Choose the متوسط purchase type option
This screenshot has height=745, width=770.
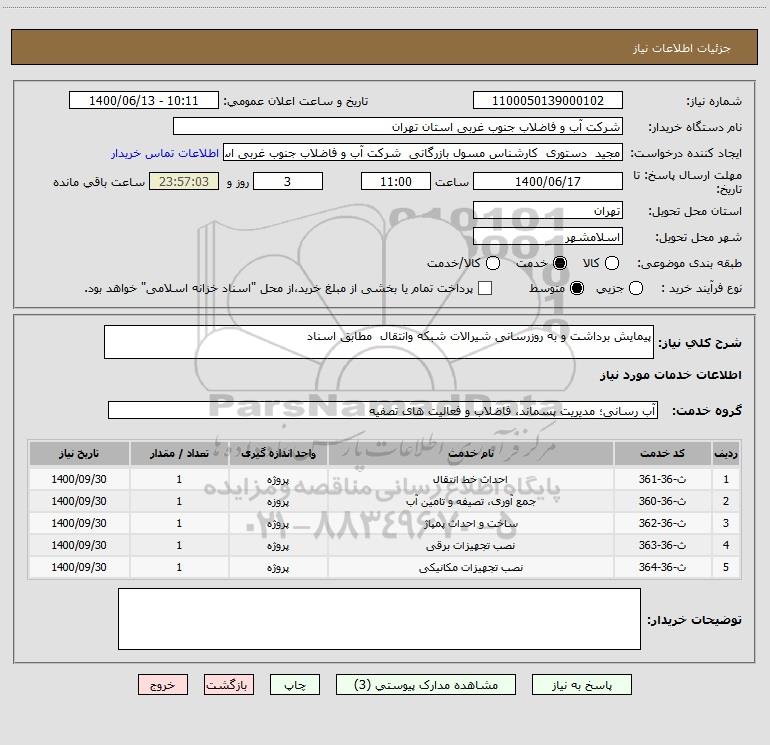(x=577, y=288)
